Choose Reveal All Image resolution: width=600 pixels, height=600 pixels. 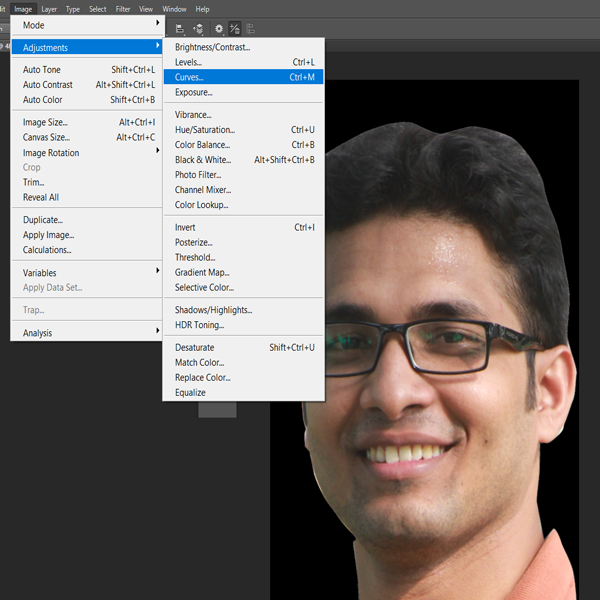[88, 197]
